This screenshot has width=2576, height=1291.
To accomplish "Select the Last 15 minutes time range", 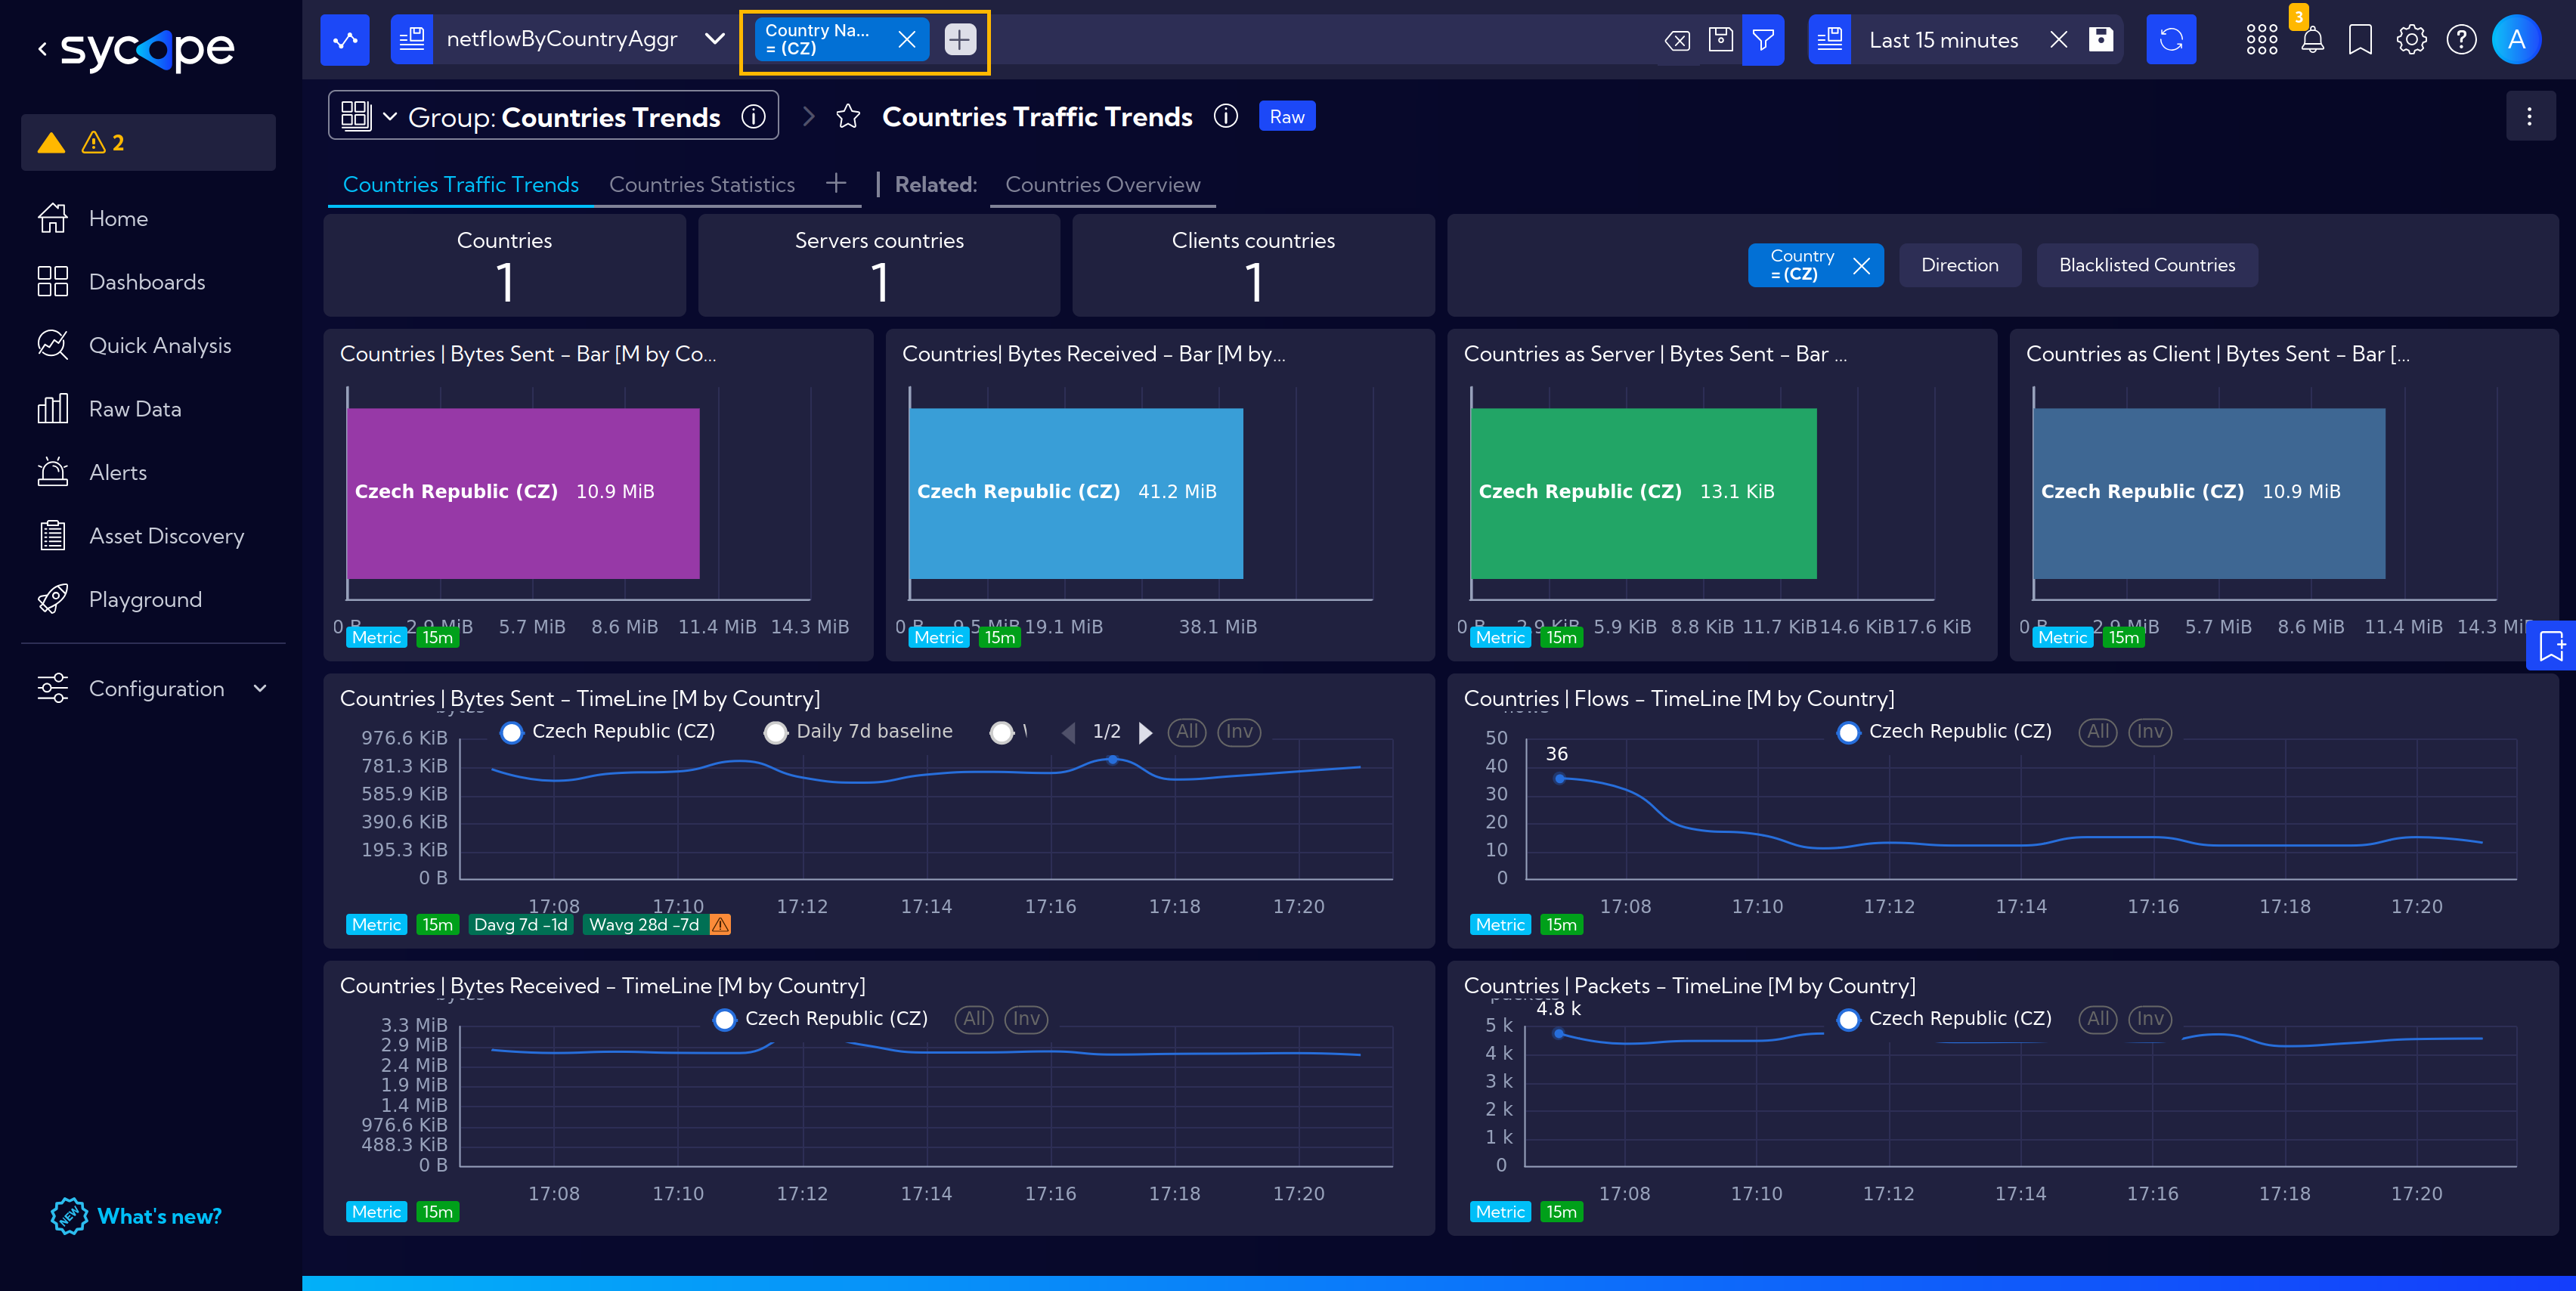I will coord(1943,40).
